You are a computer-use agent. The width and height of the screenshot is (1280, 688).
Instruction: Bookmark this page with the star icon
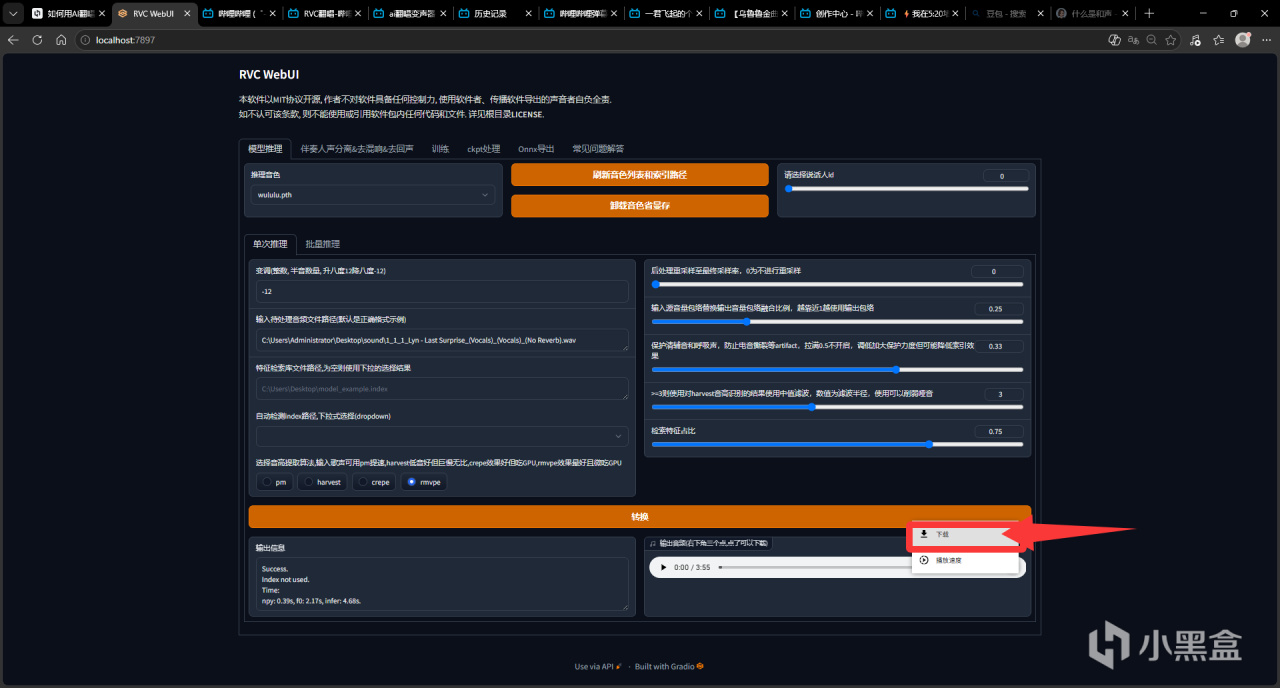pos(1170,40)
